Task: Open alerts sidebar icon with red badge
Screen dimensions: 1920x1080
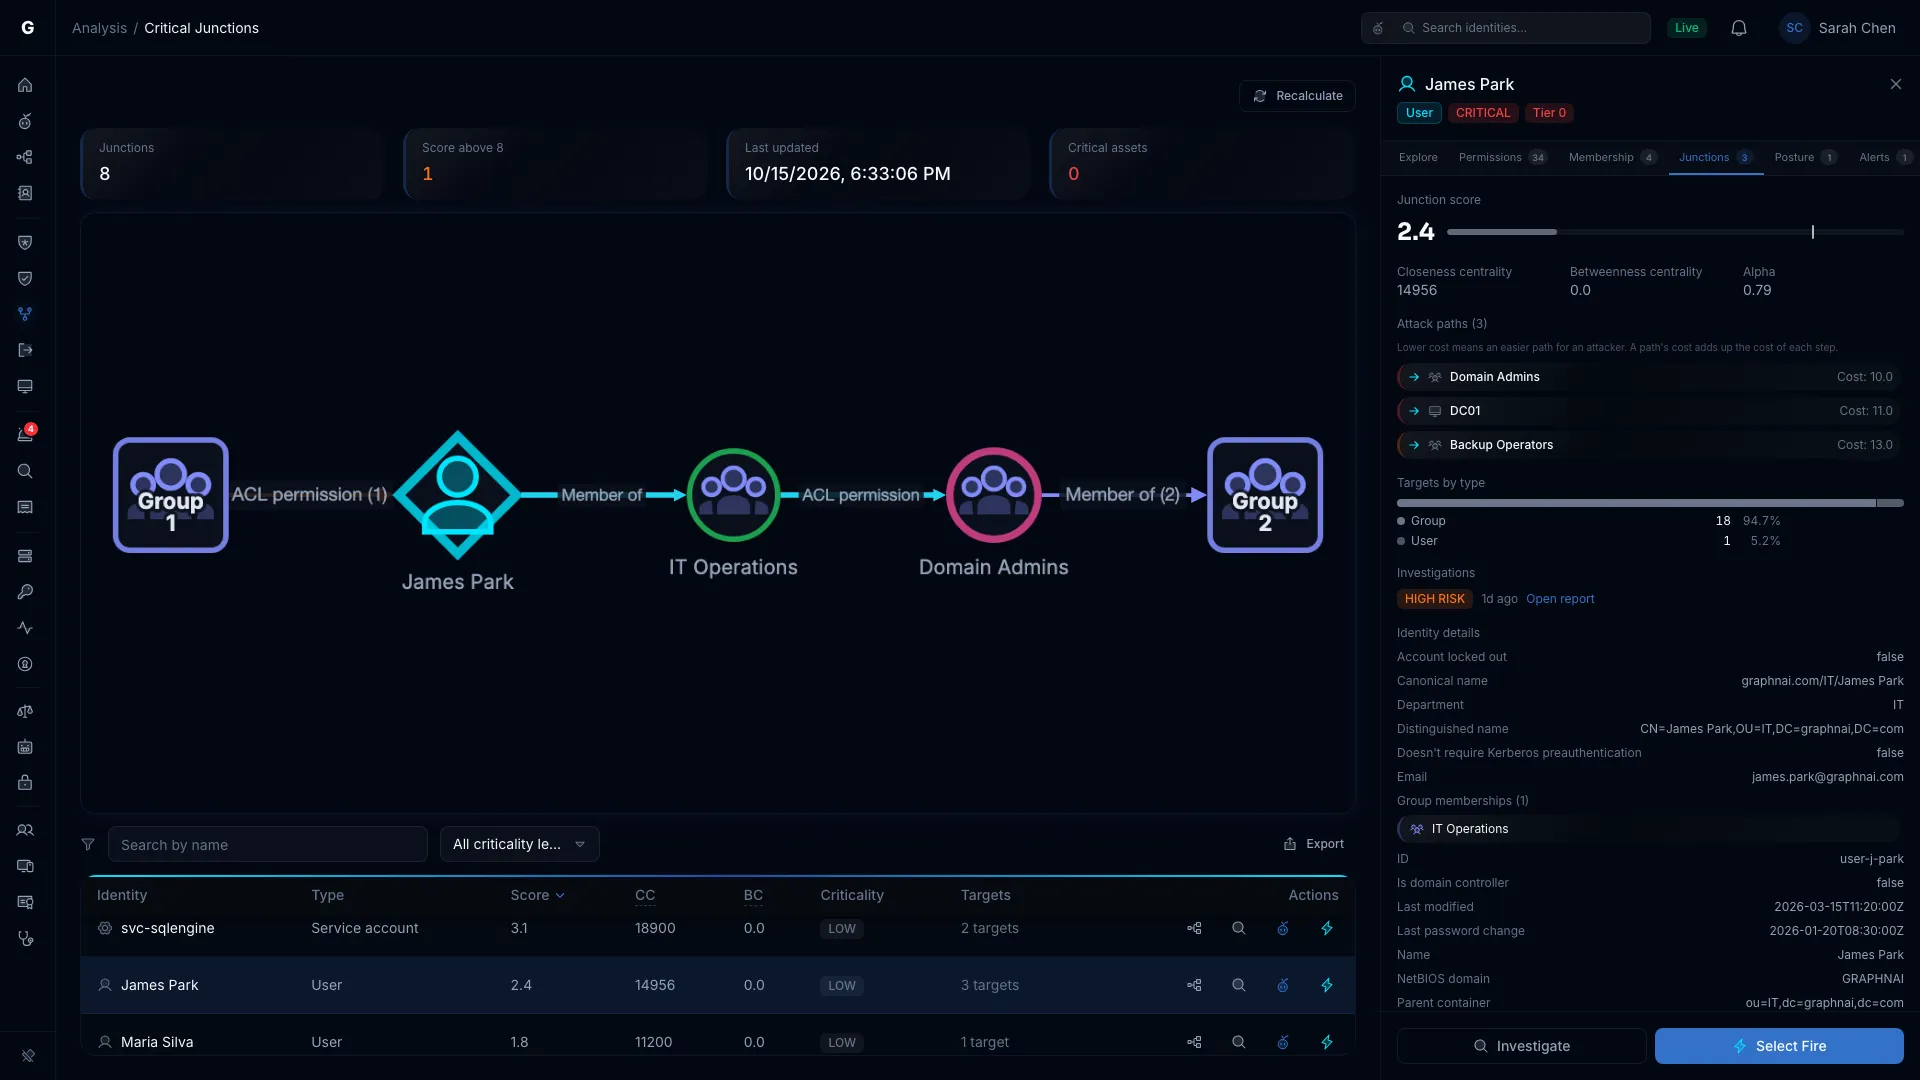Action: pyautogui.click(x=25, y=434)
